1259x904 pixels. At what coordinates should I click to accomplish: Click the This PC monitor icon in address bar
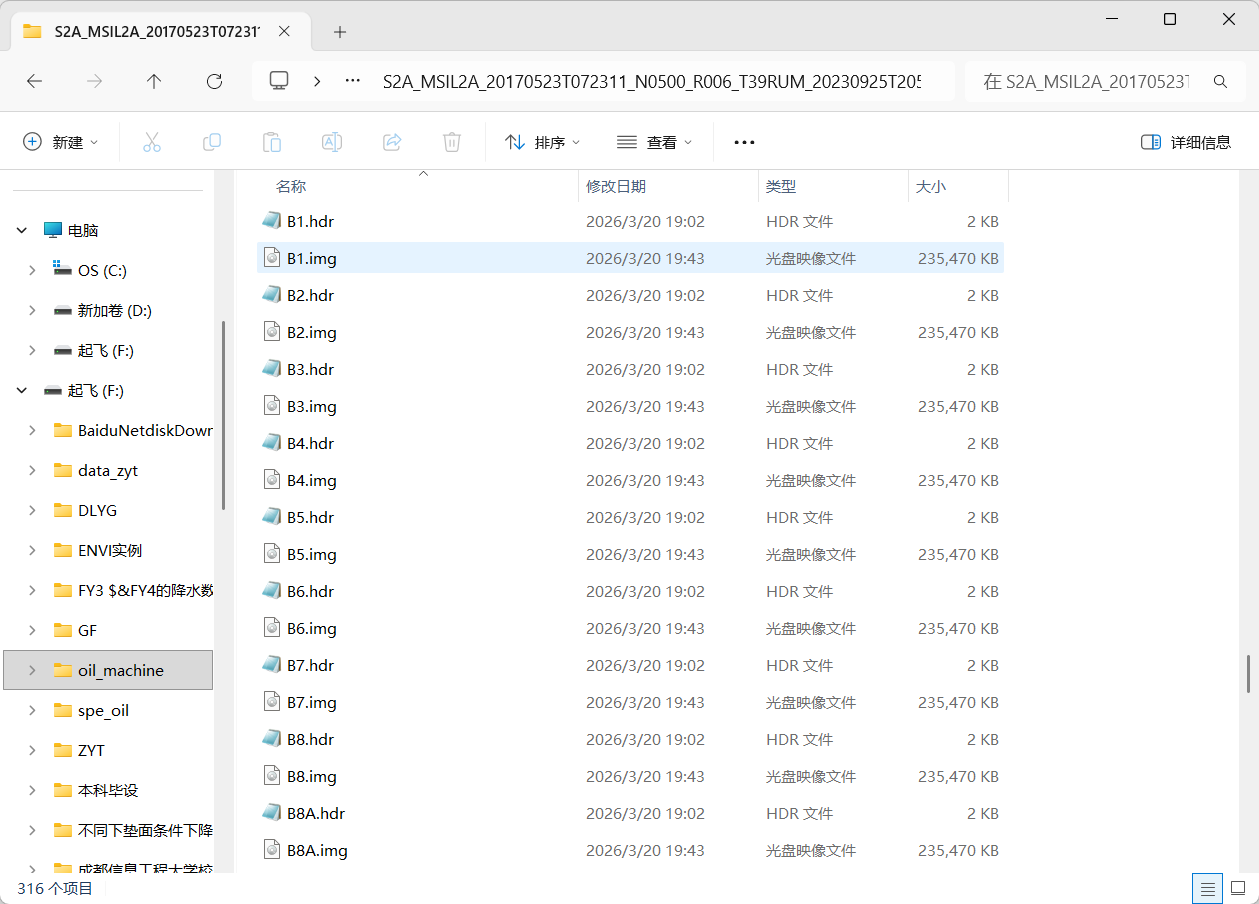[279, 81]
